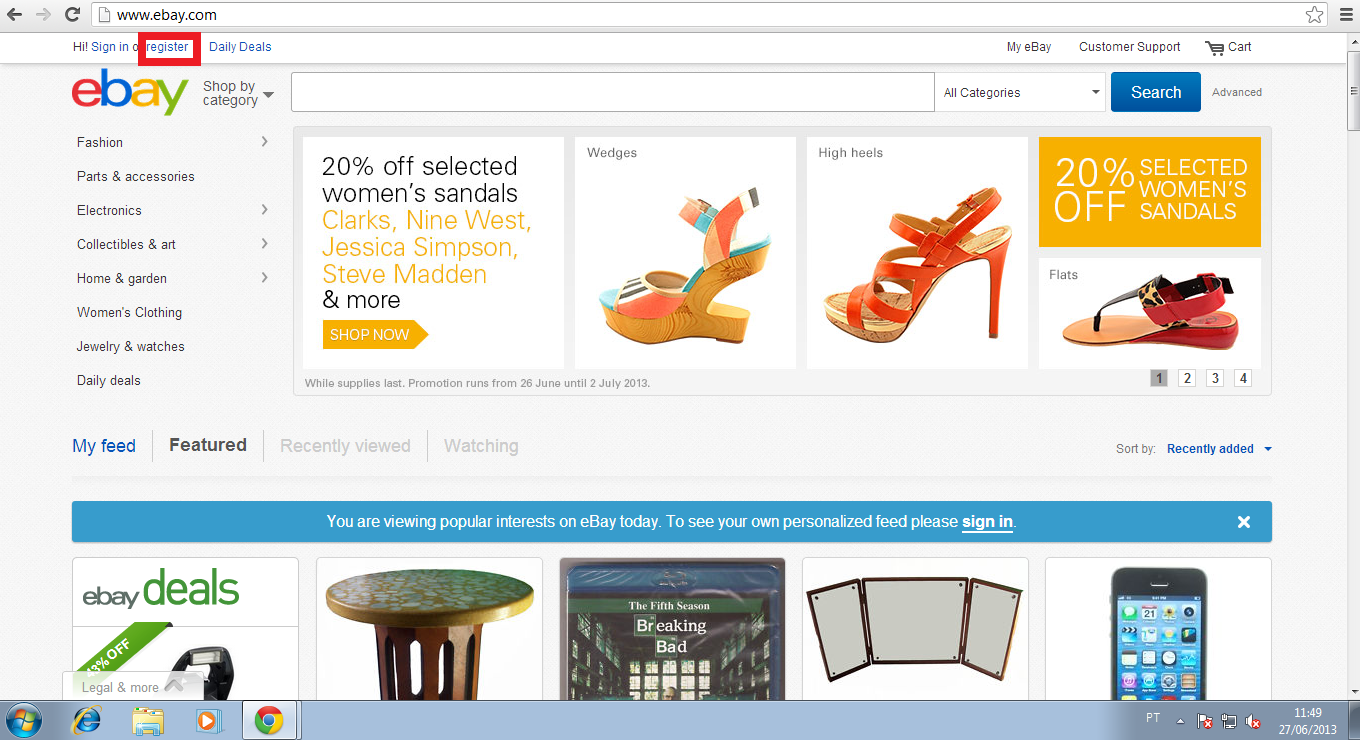Open the Recently viewed tab

[x=345, y=446]
